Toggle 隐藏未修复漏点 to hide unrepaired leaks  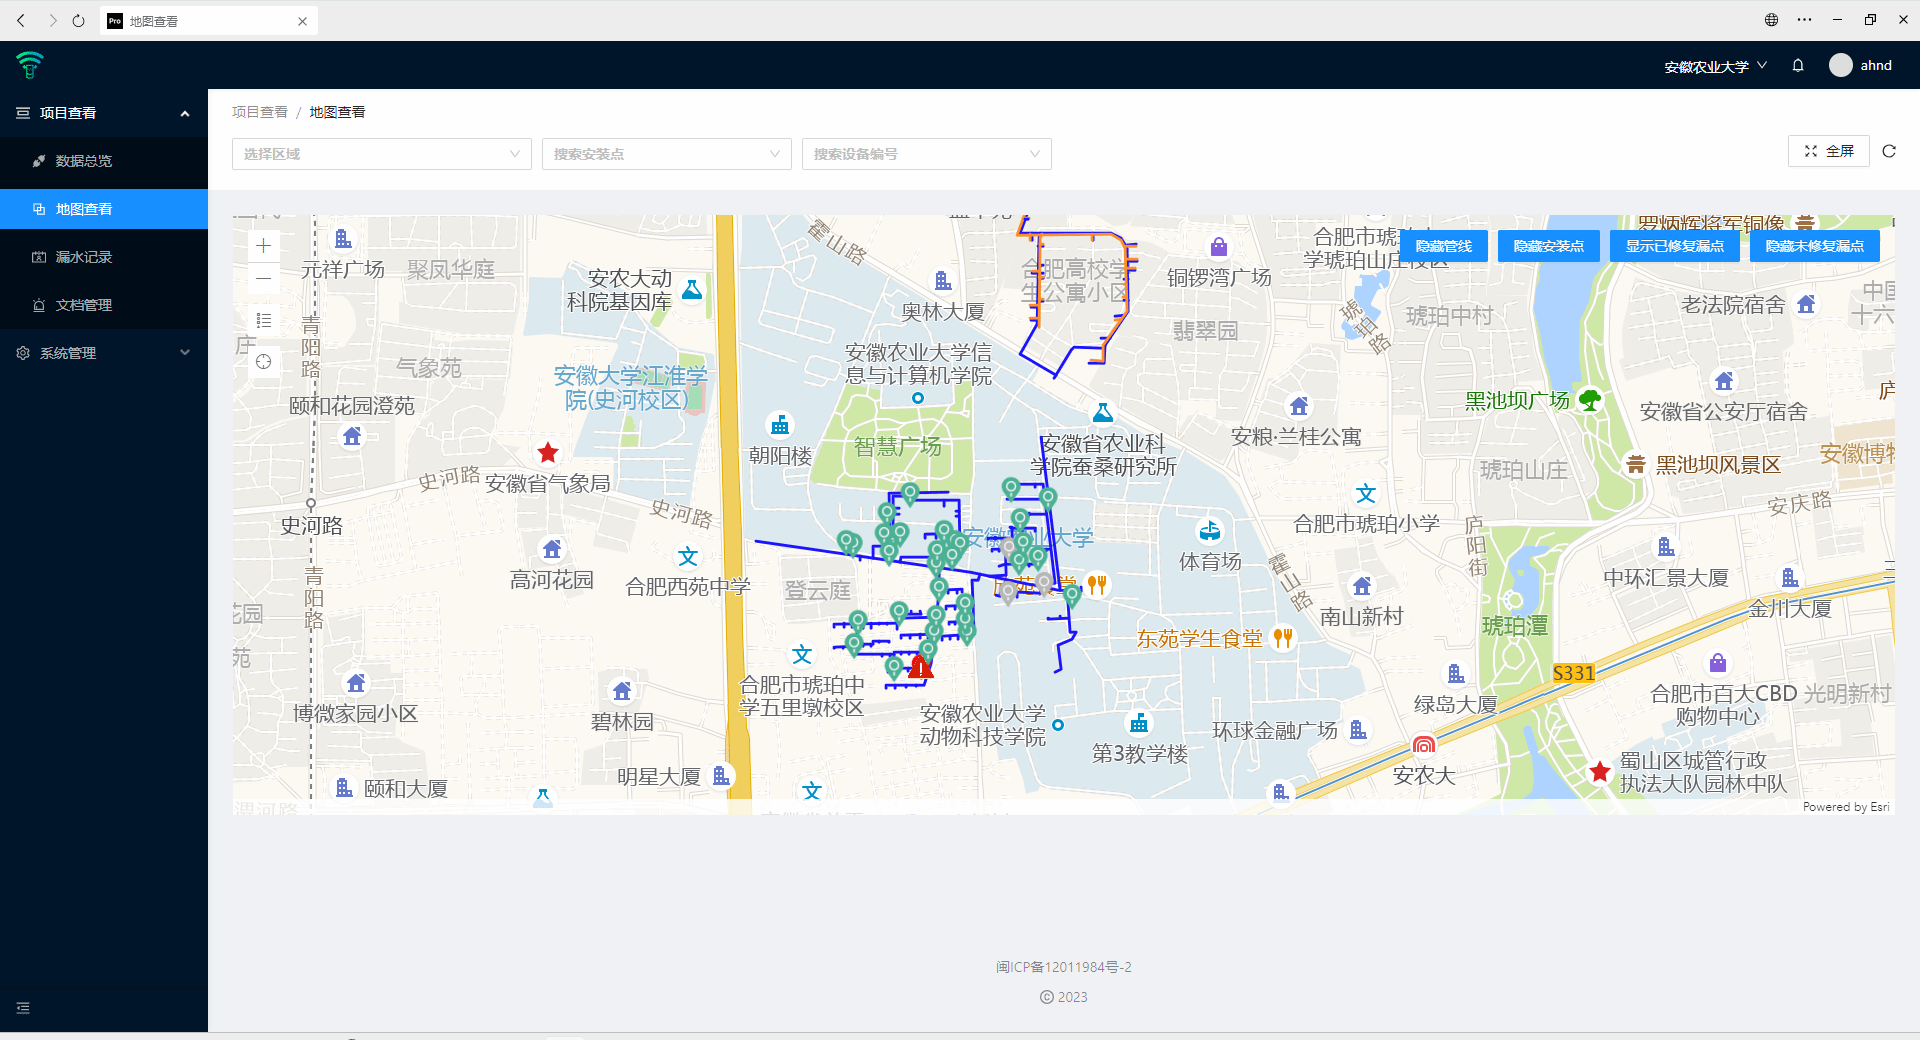pyautogui.click(x=1814, y=246)
